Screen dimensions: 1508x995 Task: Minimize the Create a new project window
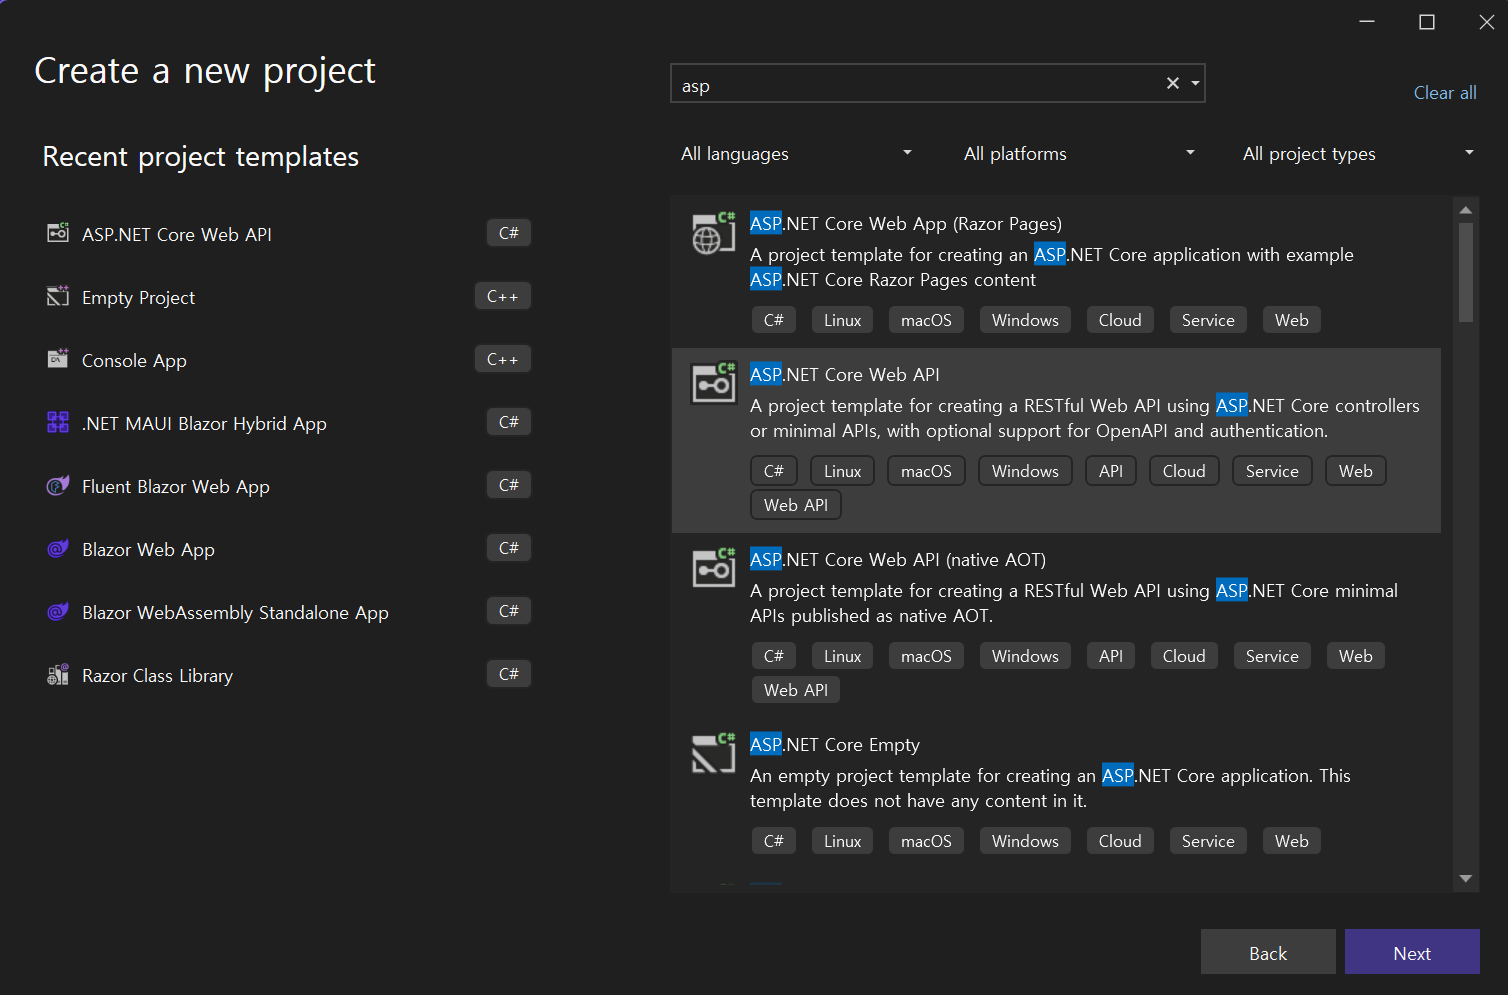point(1367,22)
